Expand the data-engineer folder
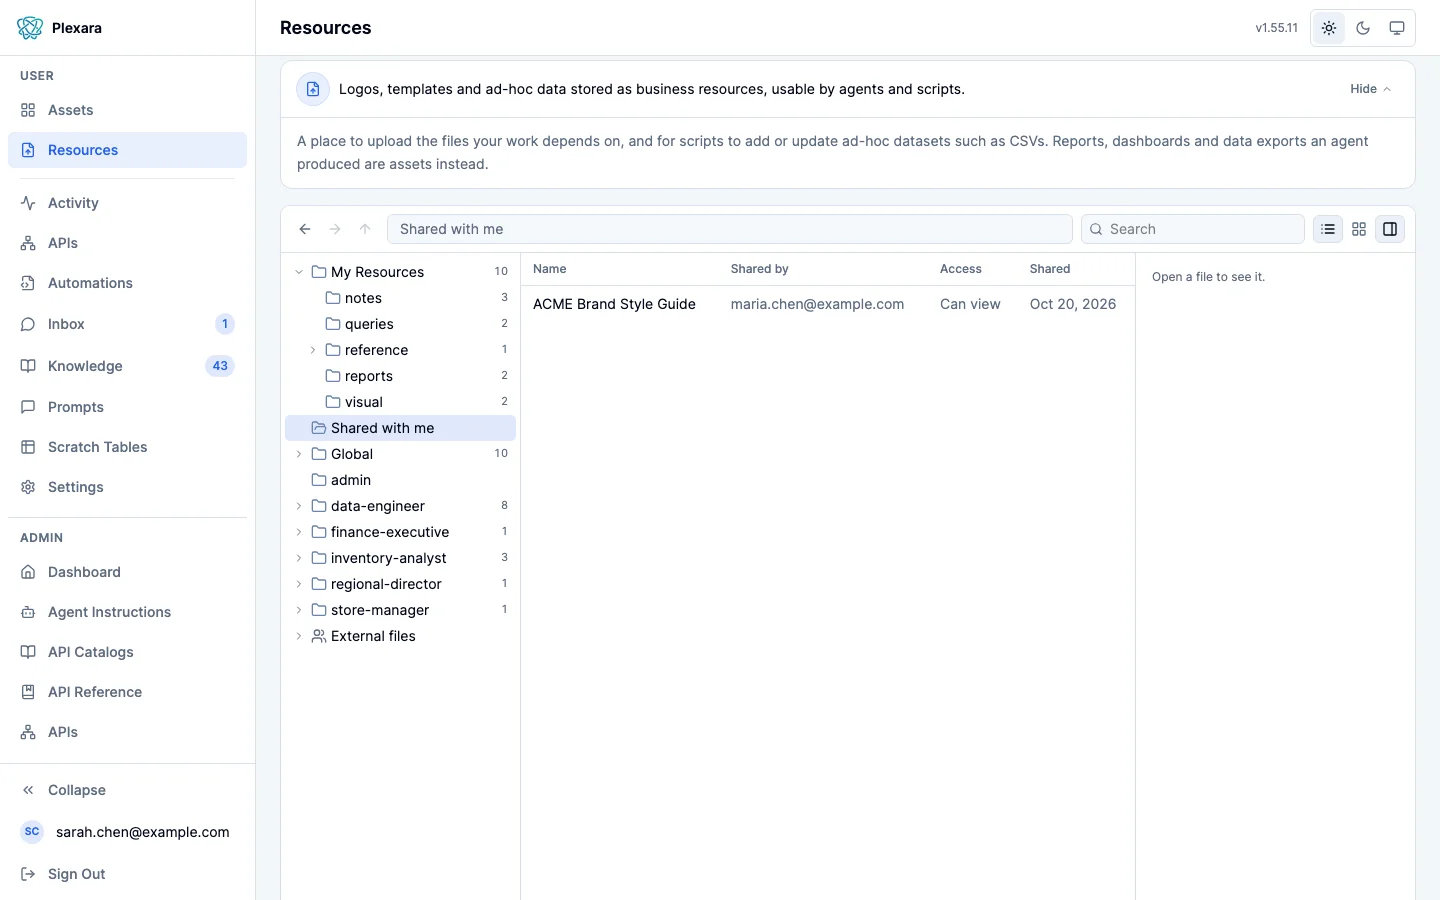 [299, 506]
